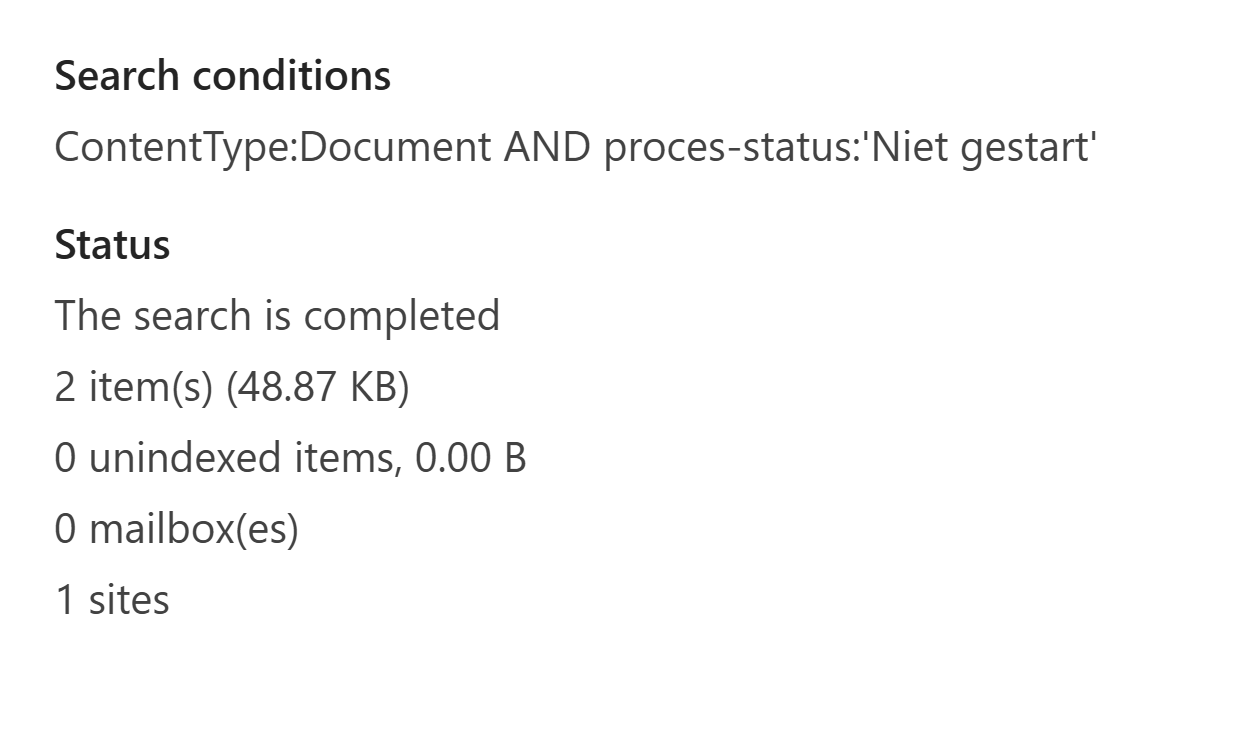The image size is (1243, 735).
Task: Click the word sites
Action: tap(129, 600)
